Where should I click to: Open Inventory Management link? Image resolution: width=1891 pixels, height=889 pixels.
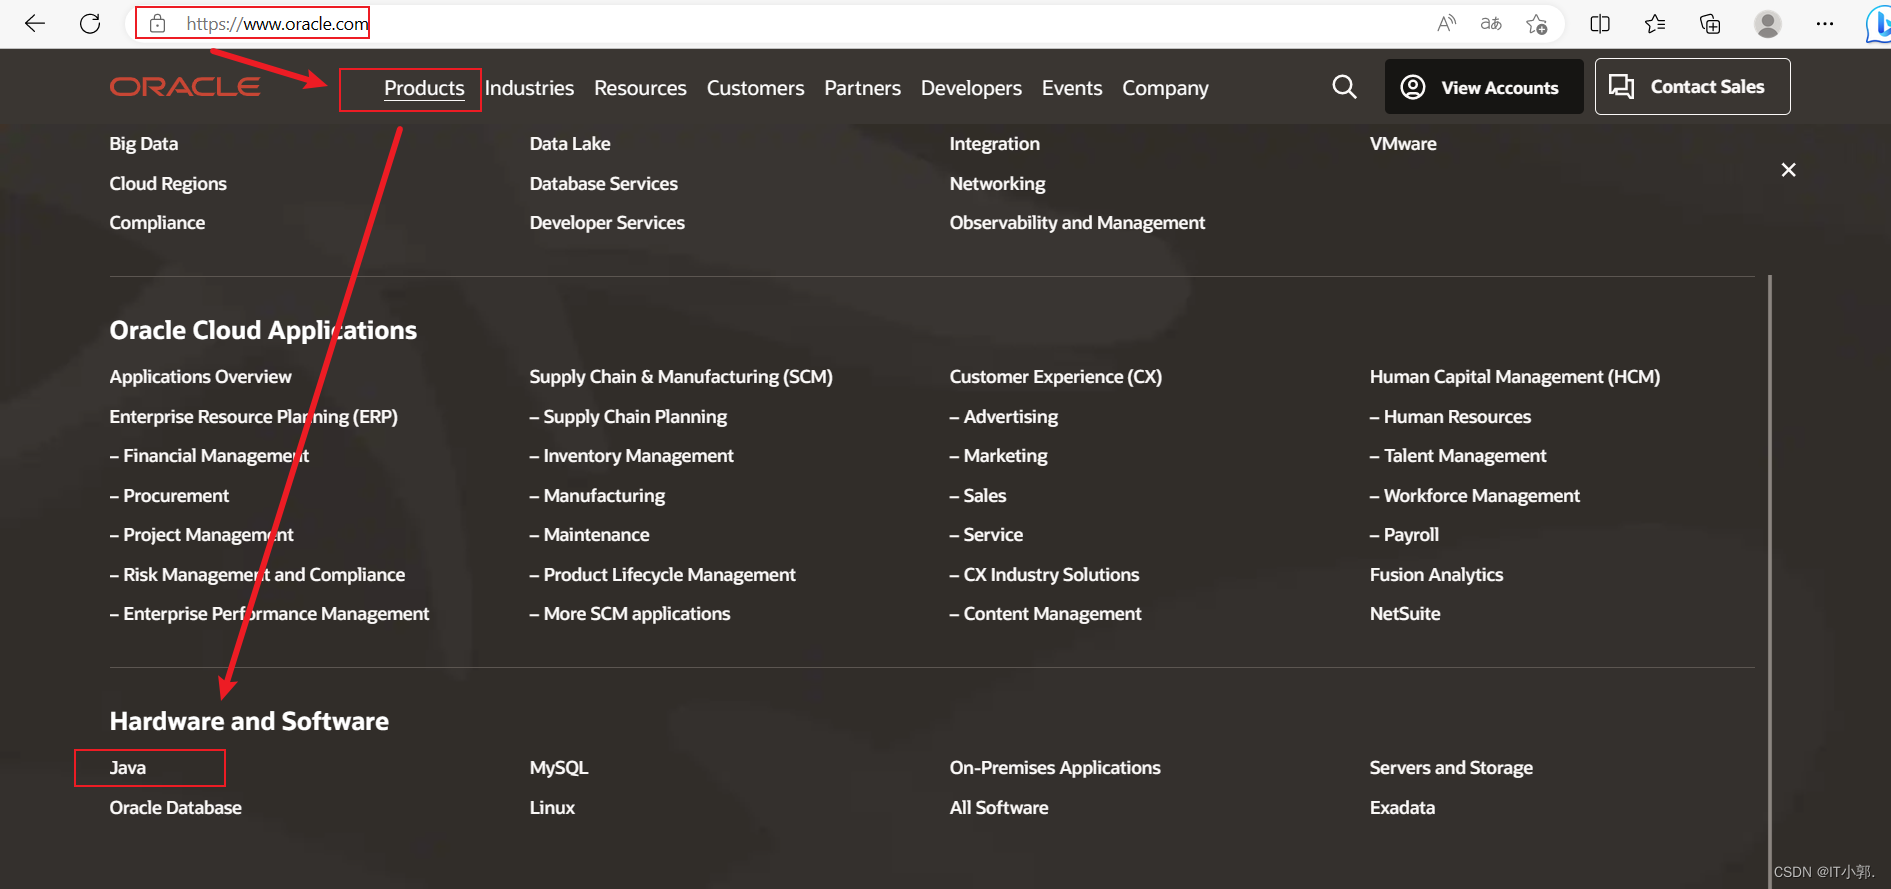click(x=632, y=456)
